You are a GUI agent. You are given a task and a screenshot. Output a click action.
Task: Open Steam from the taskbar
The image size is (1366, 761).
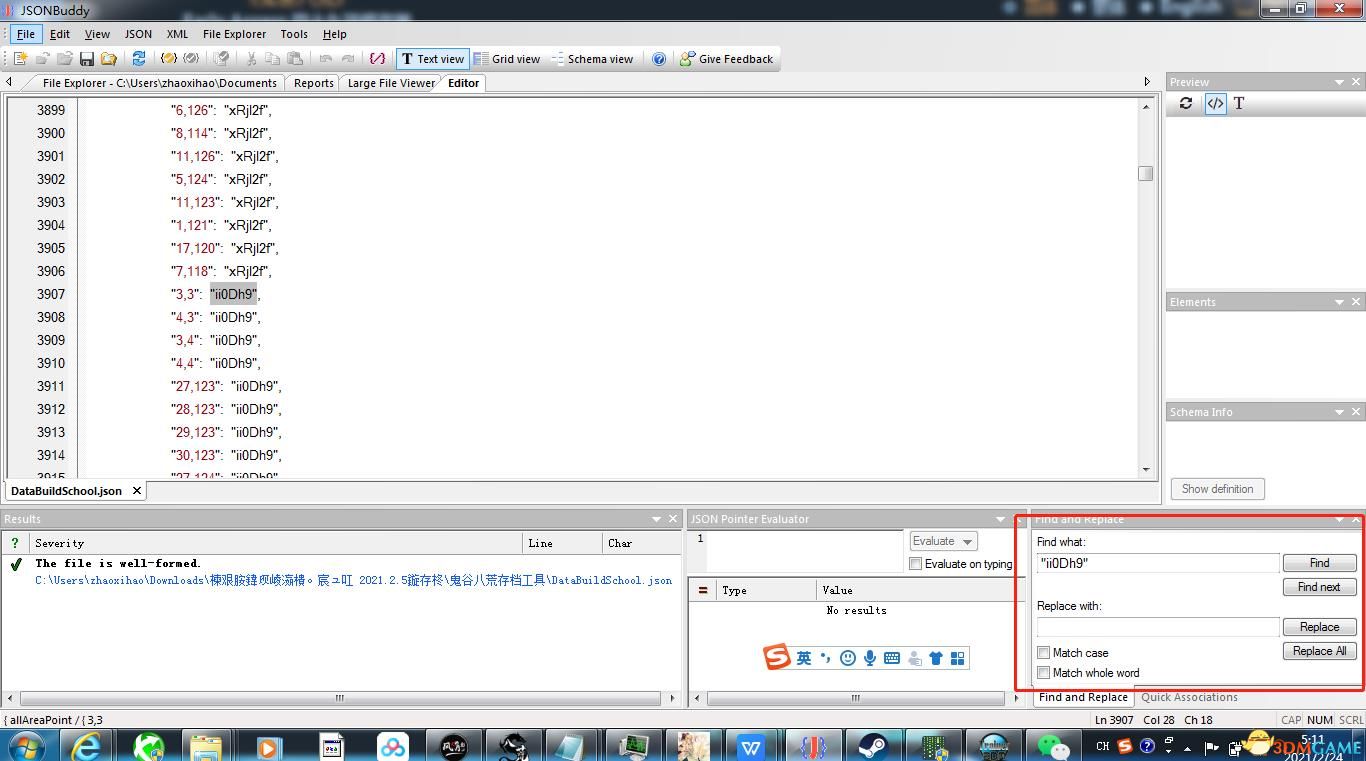pyautogui.click(x=873, y=746)
